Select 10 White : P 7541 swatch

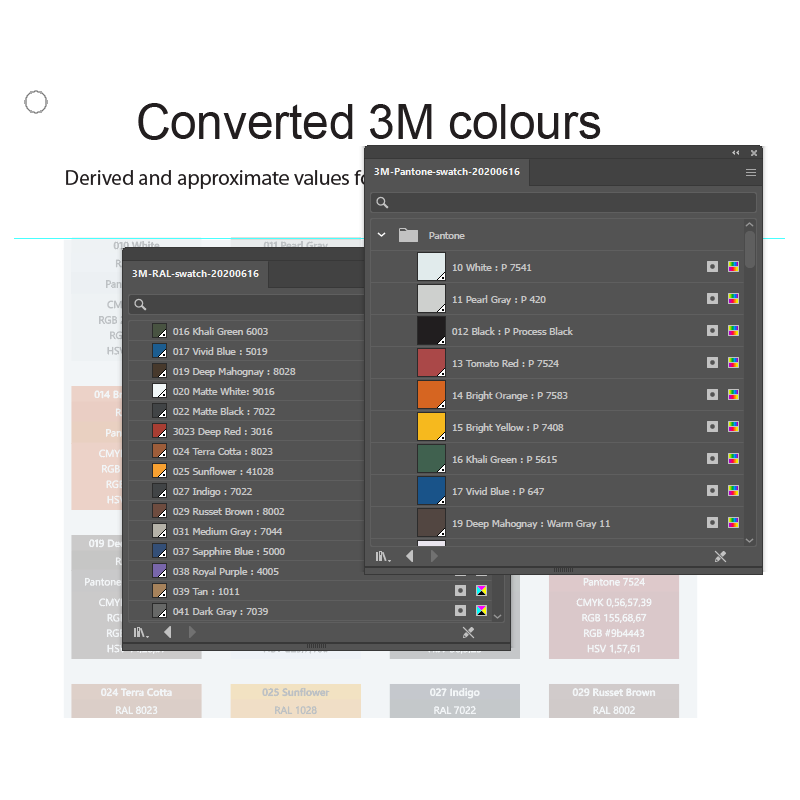[557, 267]
